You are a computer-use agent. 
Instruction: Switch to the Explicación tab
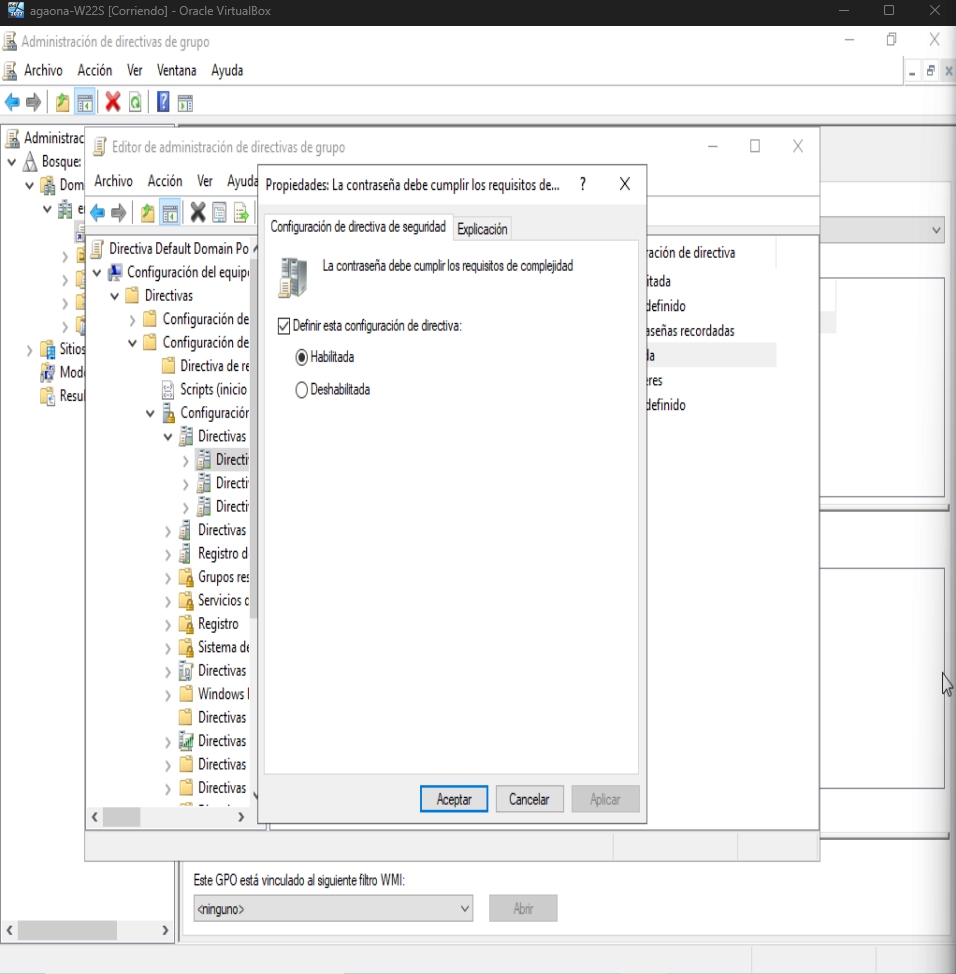coord(482,229)
